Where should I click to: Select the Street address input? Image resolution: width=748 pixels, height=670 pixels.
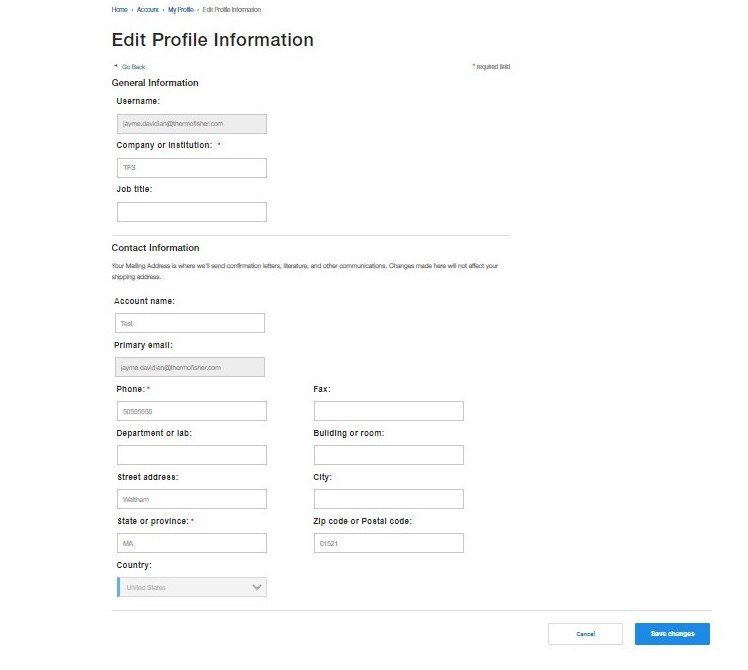click(192, 499)
